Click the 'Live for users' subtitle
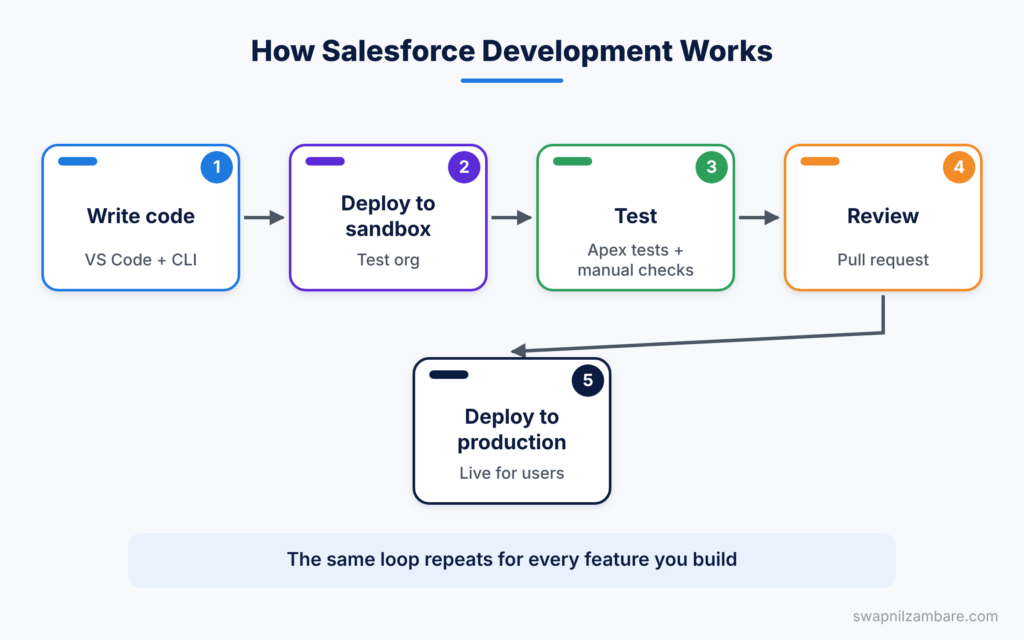1024x640 pixels. pos(511,473)
